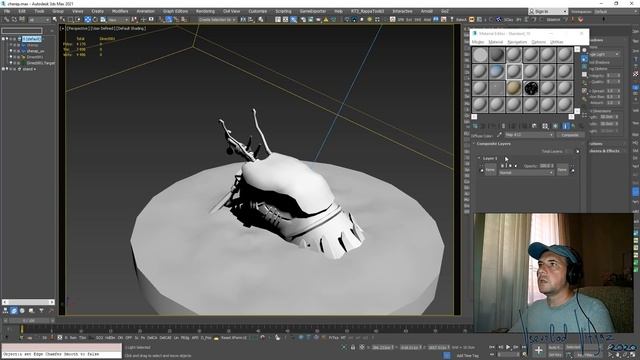Select the Select and Rotate tool
This screenshot has height=360, width=640.
click(95, 20)
